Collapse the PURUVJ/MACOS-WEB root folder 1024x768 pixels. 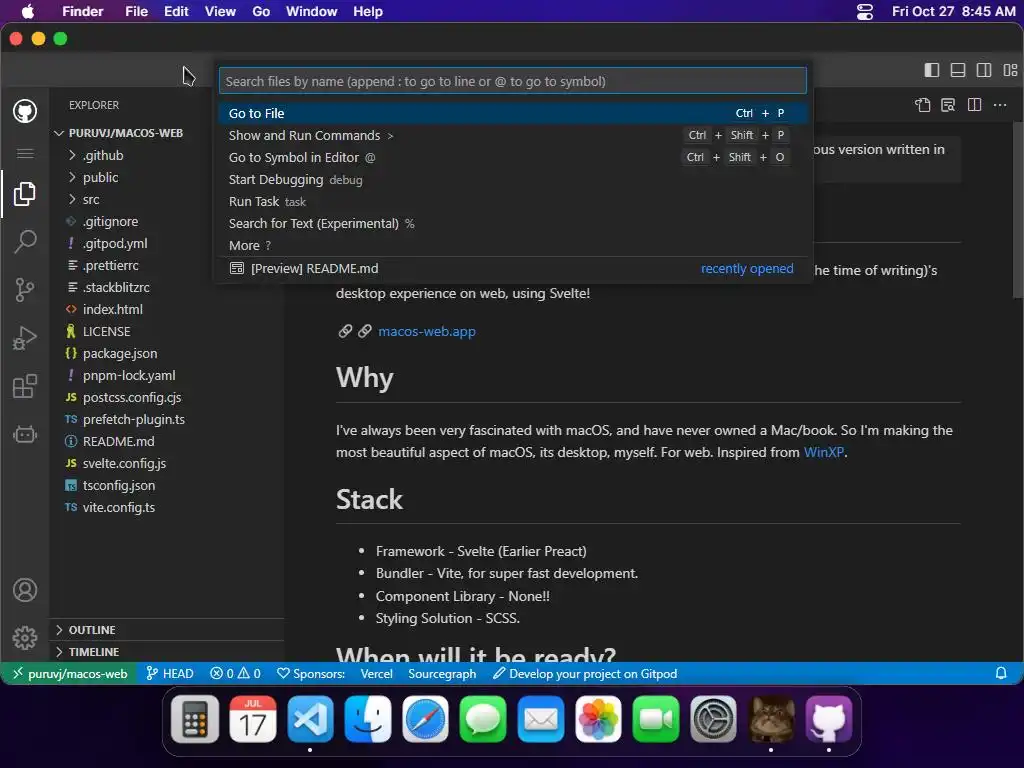(x=167, y=133)
